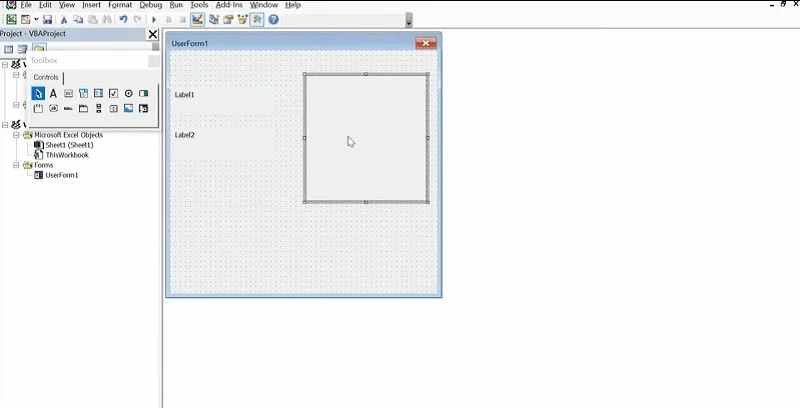This screenshot has height=408, width=800.
Task: Toggle Folders icon in Project panel
Action: [39, 49]
